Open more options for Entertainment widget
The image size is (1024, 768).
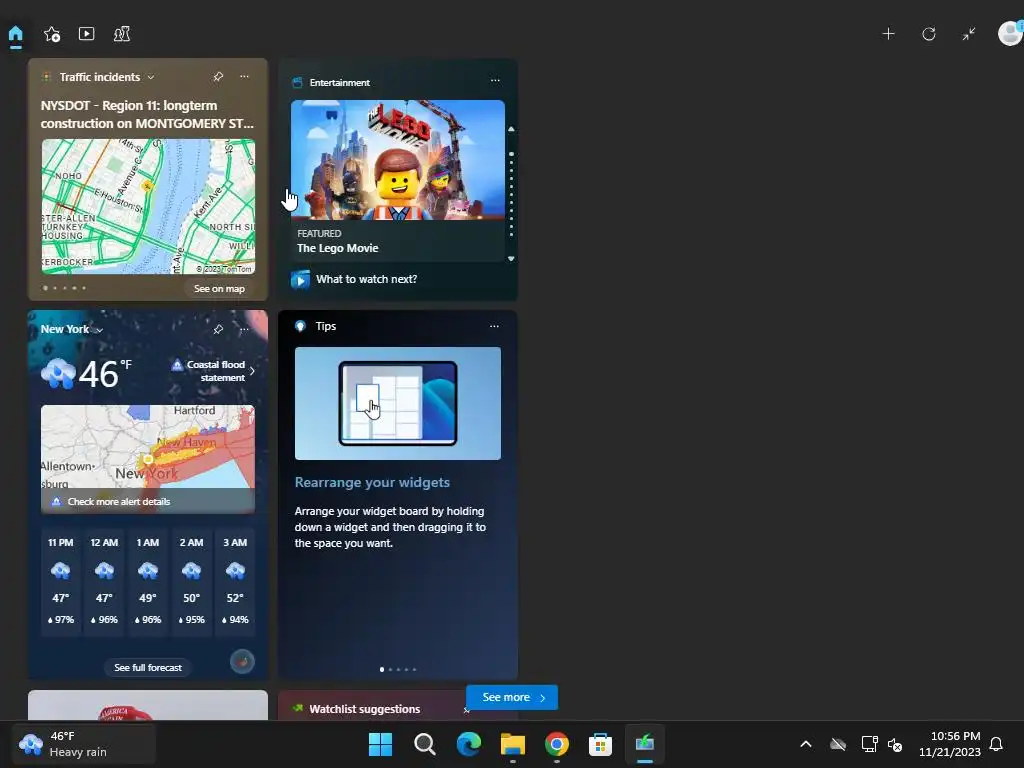click(x=495, y=80)
